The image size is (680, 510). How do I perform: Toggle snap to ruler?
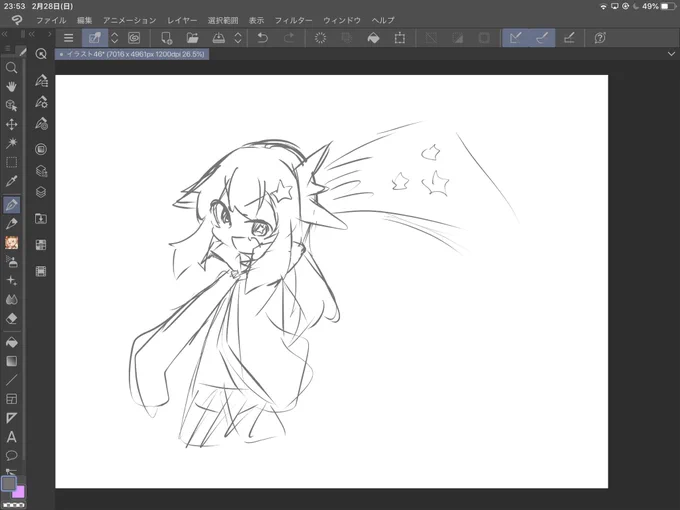pos(516,38)
